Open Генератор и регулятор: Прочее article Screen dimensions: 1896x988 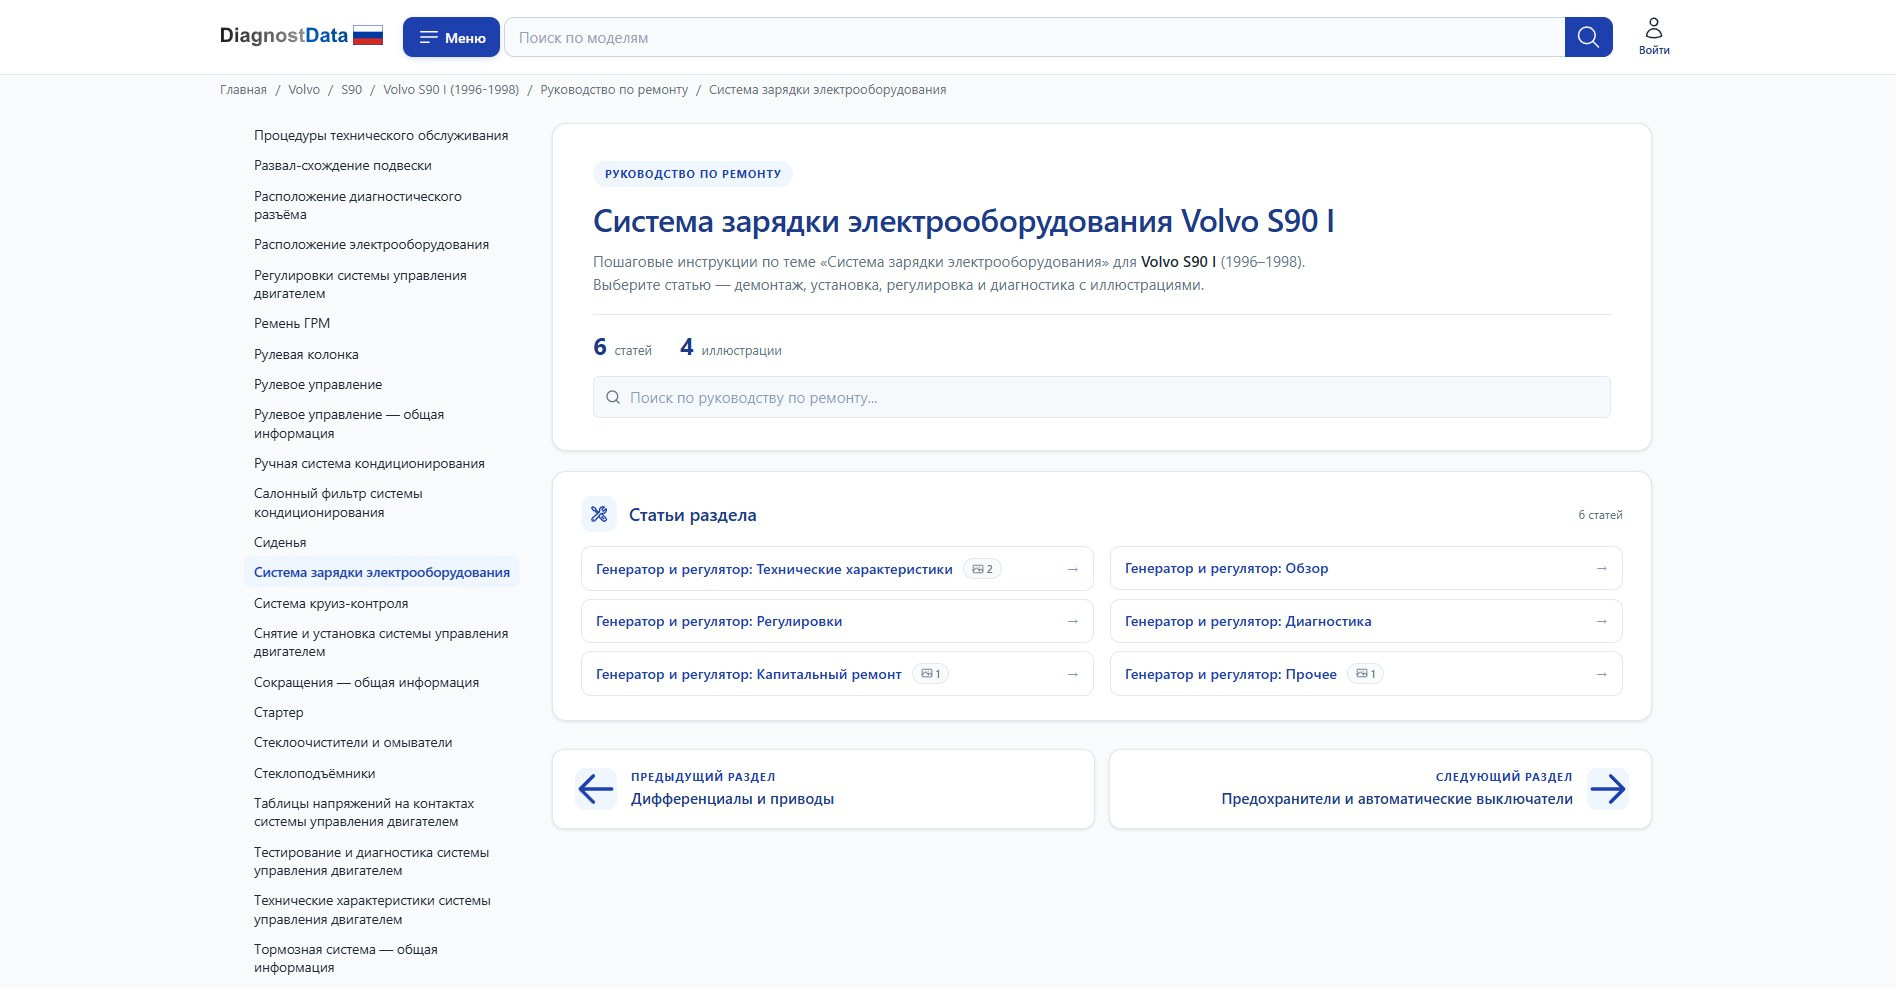pyautogui.click(x=1366, y=674)
